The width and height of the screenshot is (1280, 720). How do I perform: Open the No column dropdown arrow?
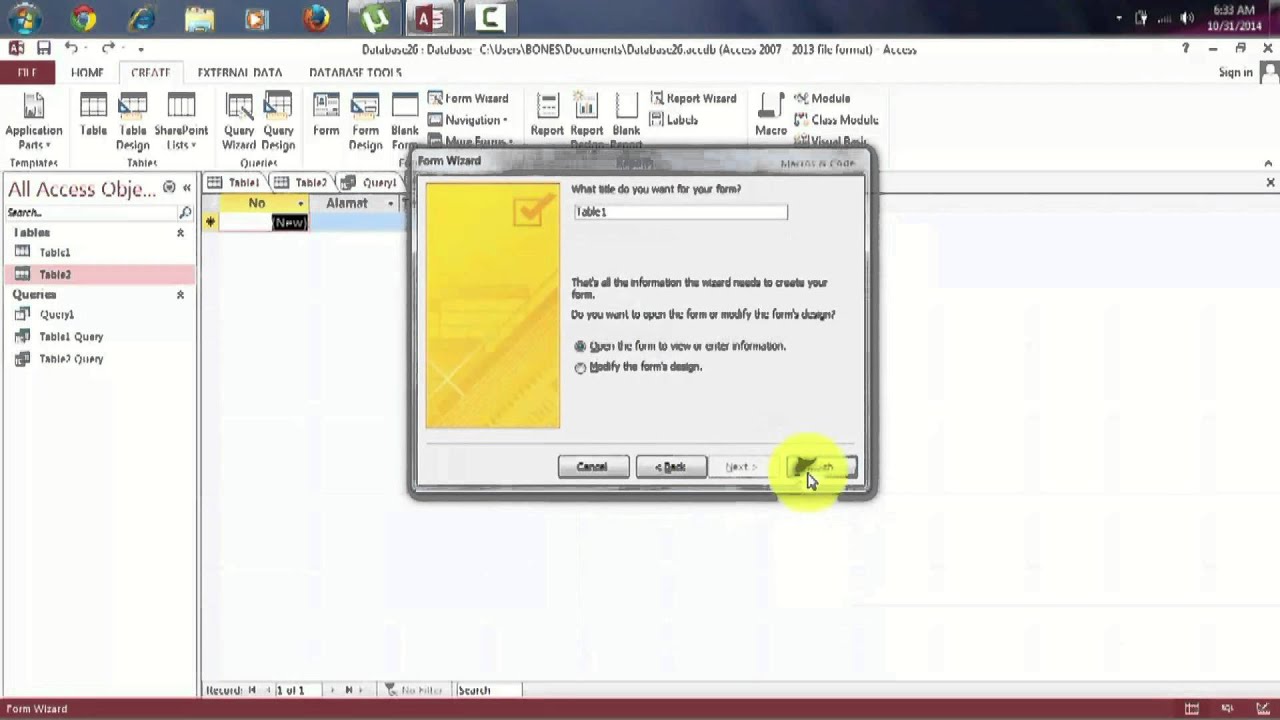300,204
